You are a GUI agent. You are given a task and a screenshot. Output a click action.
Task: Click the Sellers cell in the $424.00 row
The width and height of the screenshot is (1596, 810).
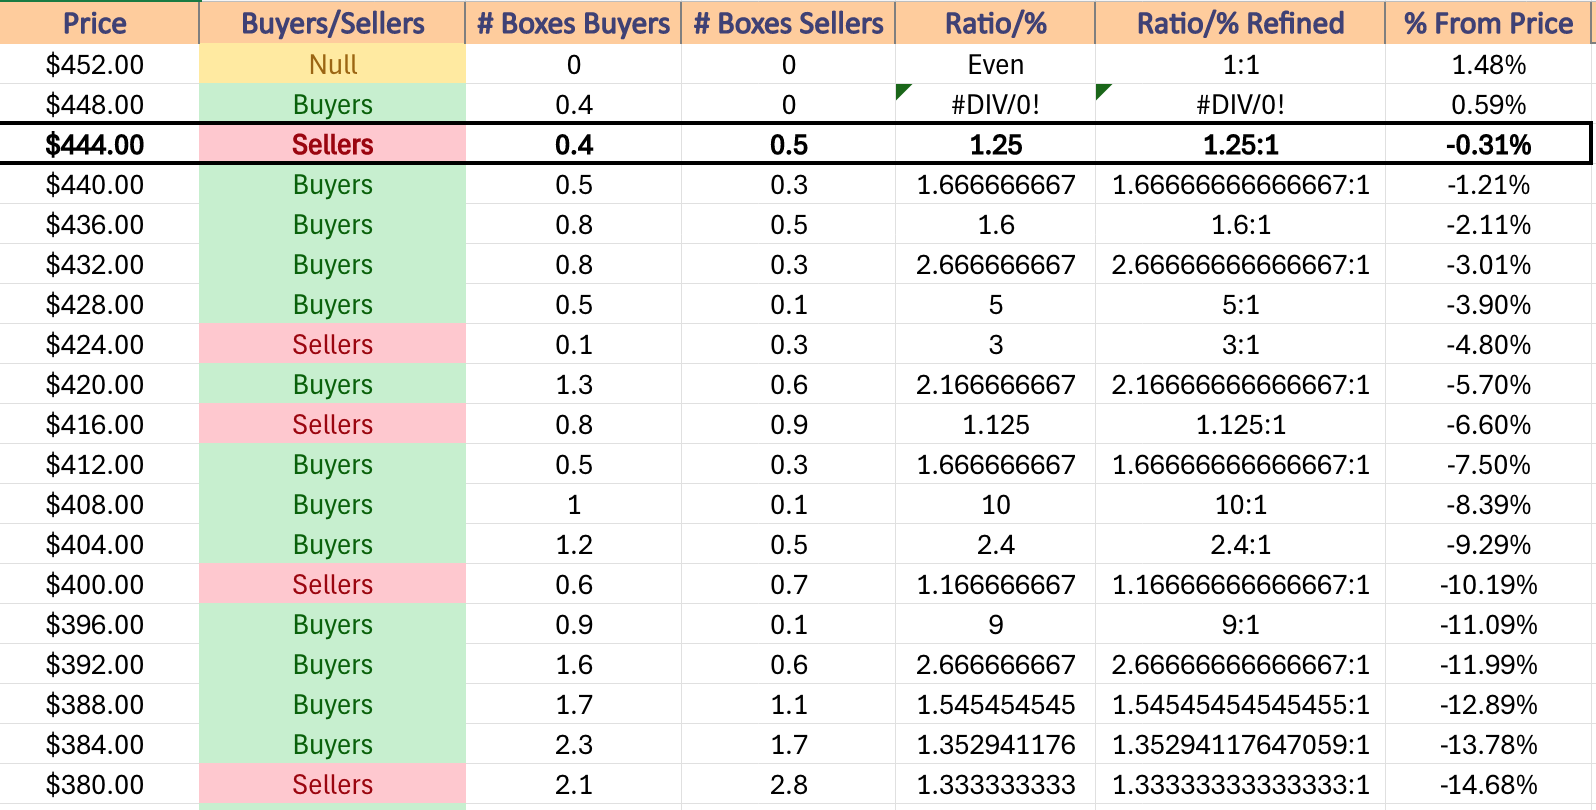(x=333, y=344)
